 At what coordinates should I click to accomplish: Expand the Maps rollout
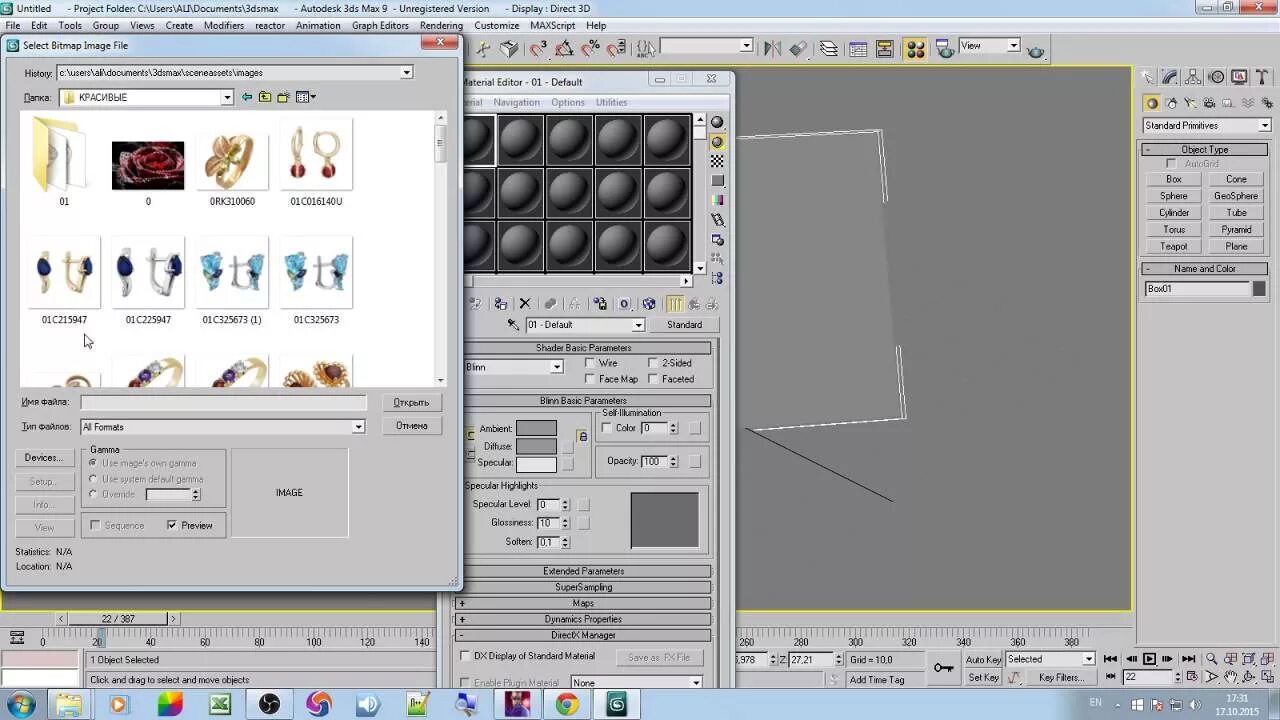tap(583, 603)
